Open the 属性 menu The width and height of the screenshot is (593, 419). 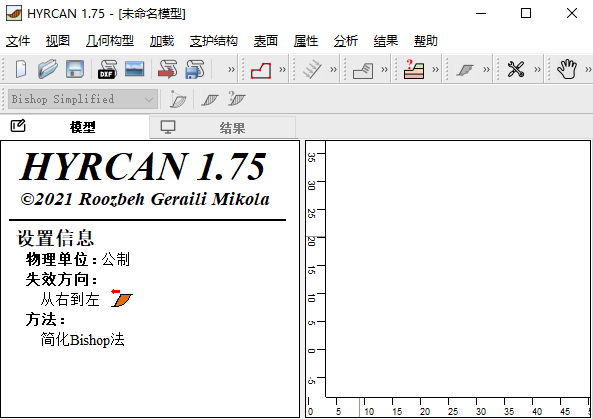306,41
